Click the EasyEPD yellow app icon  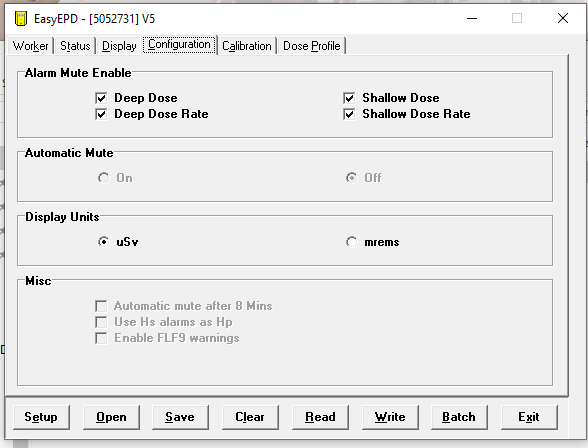21,18
